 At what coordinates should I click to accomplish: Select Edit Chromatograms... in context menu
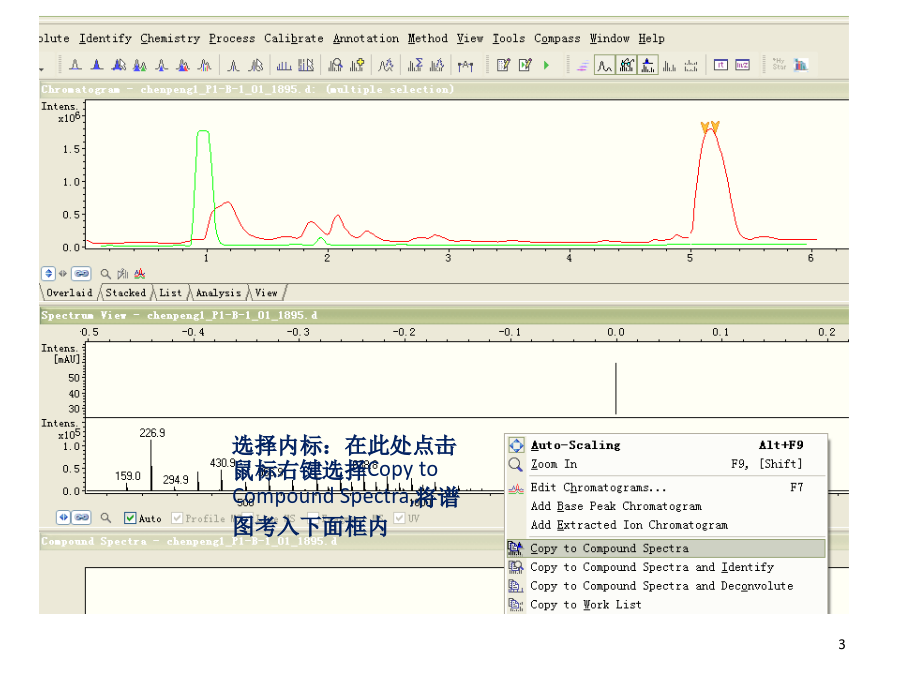pyautogui.click(x=666, y=487)
